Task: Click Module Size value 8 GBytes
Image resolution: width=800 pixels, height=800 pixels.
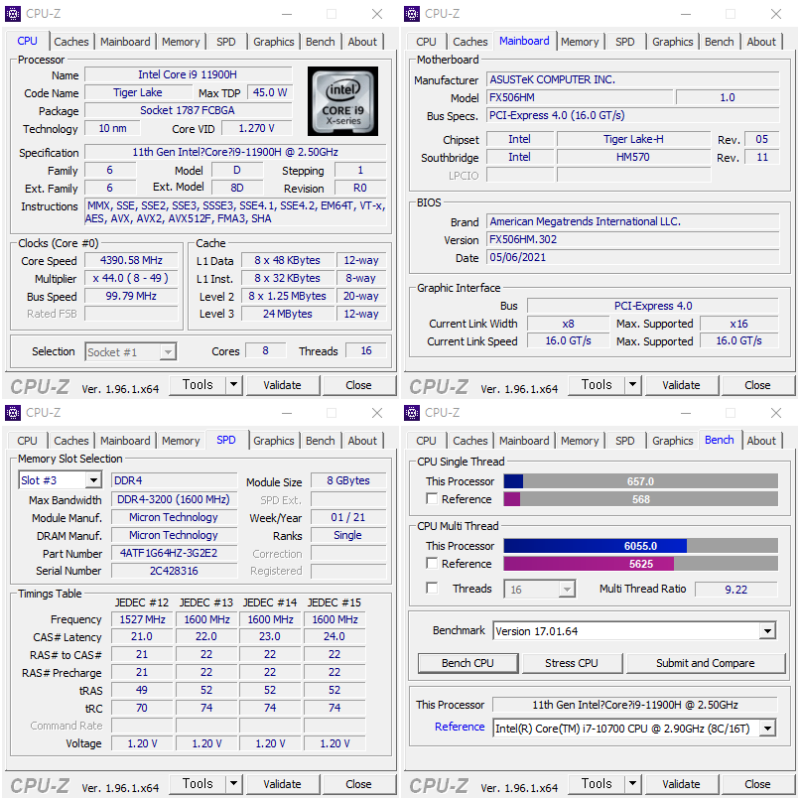Action: tap(348, 481)
